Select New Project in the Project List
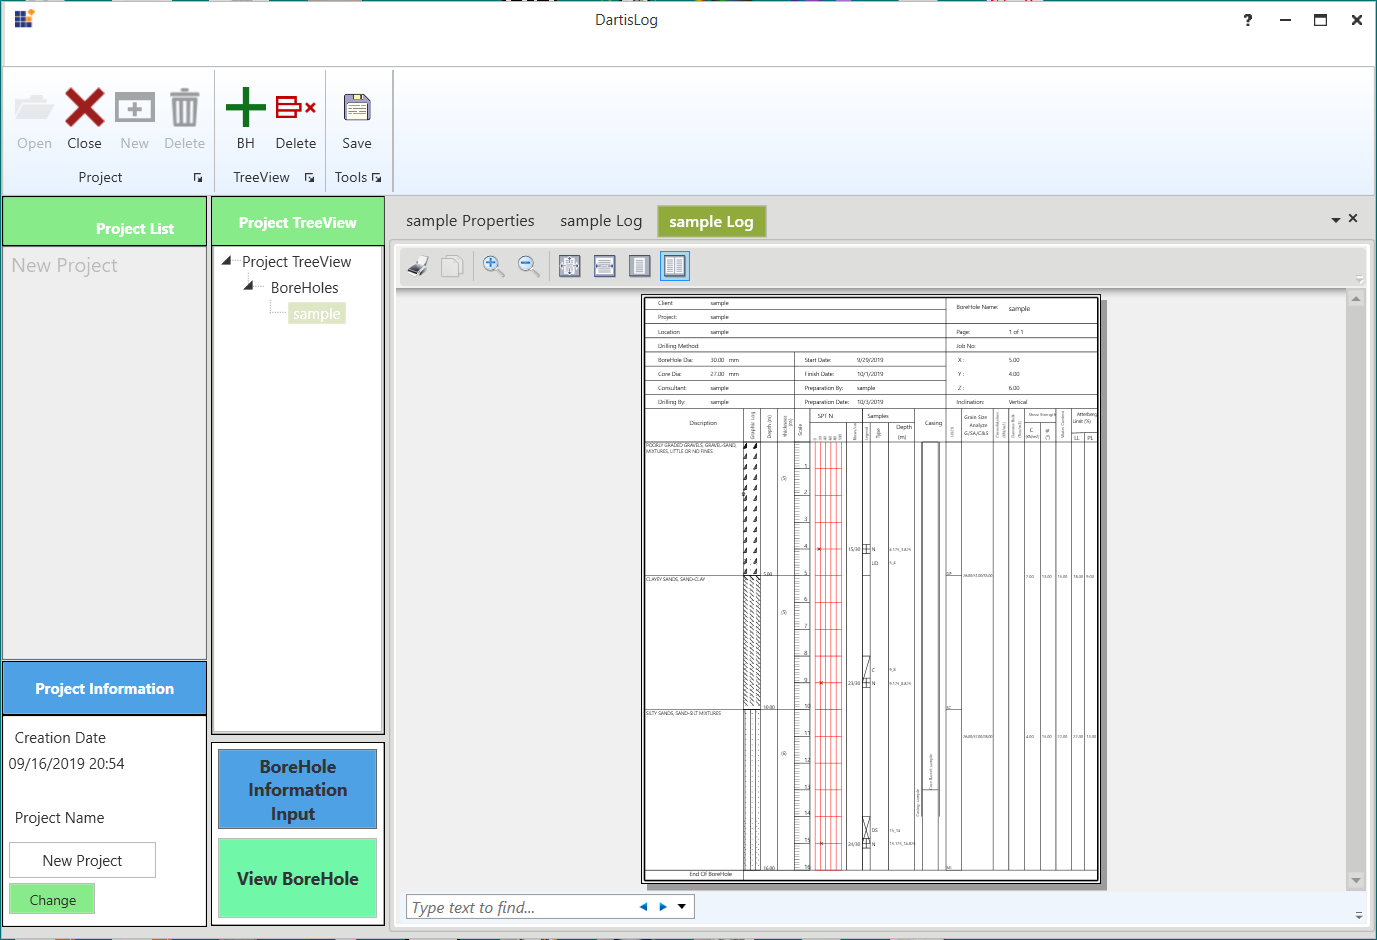1377x940 pixels. pos(65,265)
